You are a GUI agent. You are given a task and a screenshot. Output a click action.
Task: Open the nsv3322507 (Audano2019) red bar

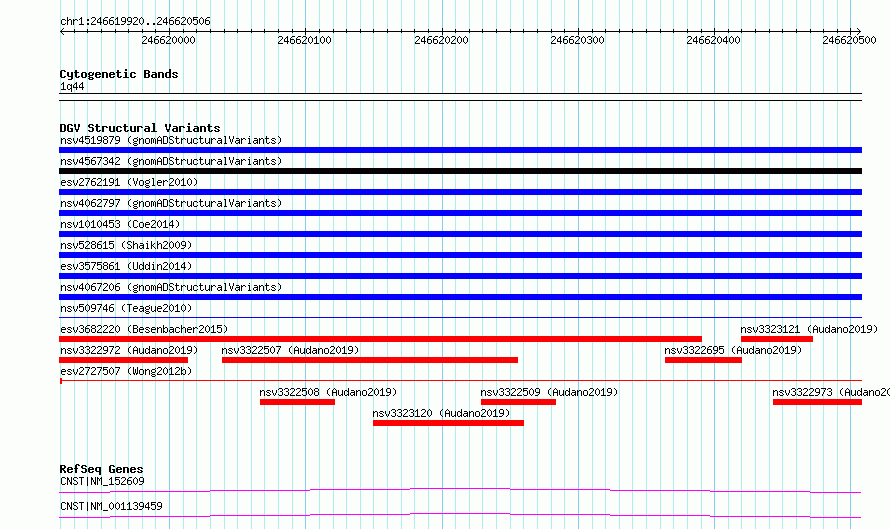(x=370, y=360)
